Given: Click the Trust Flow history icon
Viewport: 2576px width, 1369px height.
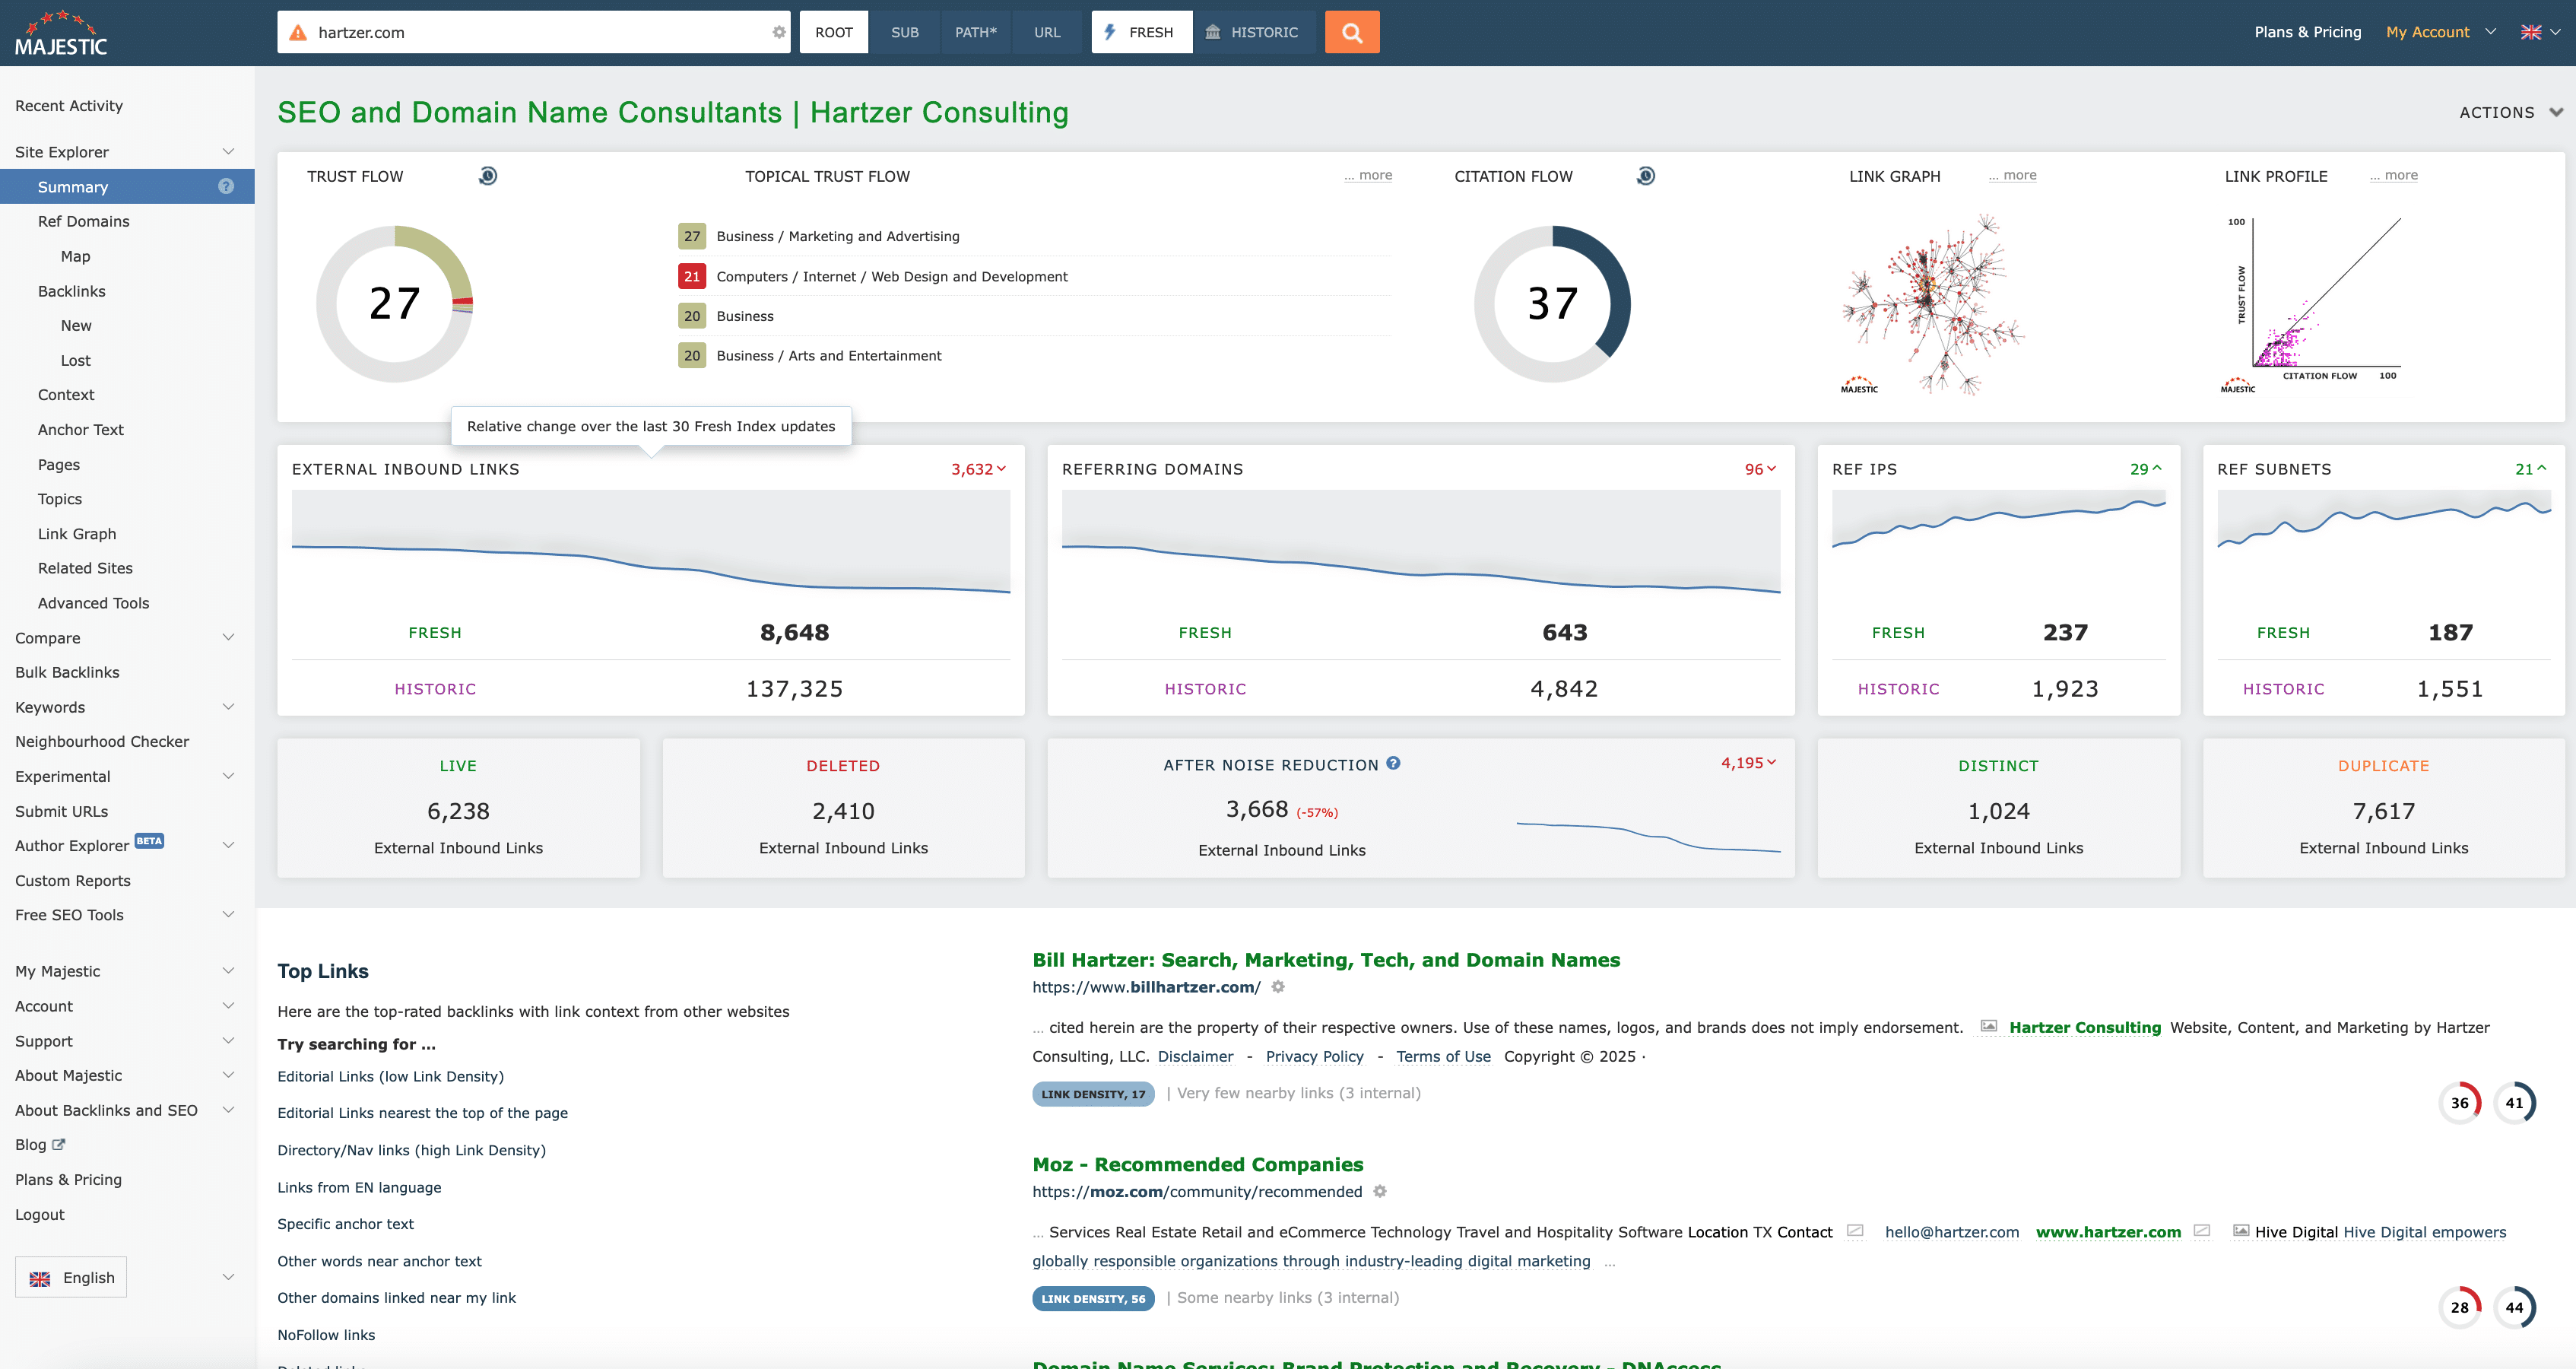Looking at the screenshot, I should (488, 176).
